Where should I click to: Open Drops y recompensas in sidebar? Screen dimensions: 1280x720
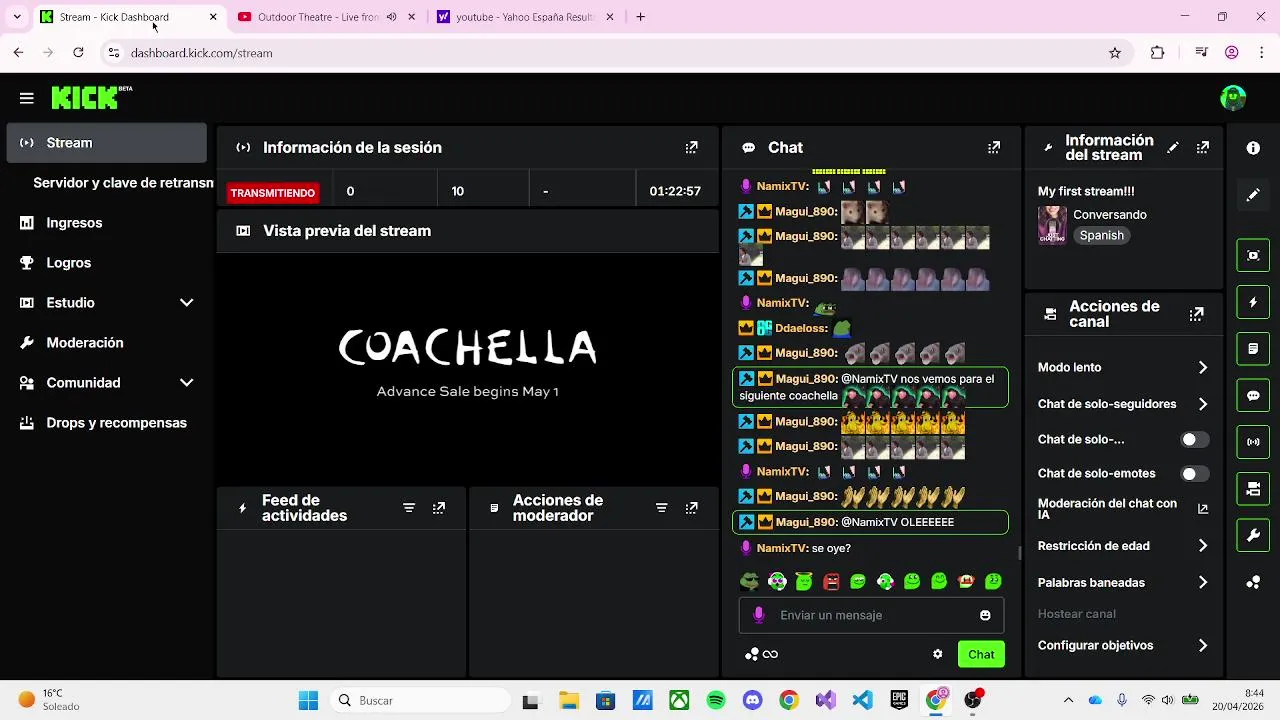click(x=106, y=423)
